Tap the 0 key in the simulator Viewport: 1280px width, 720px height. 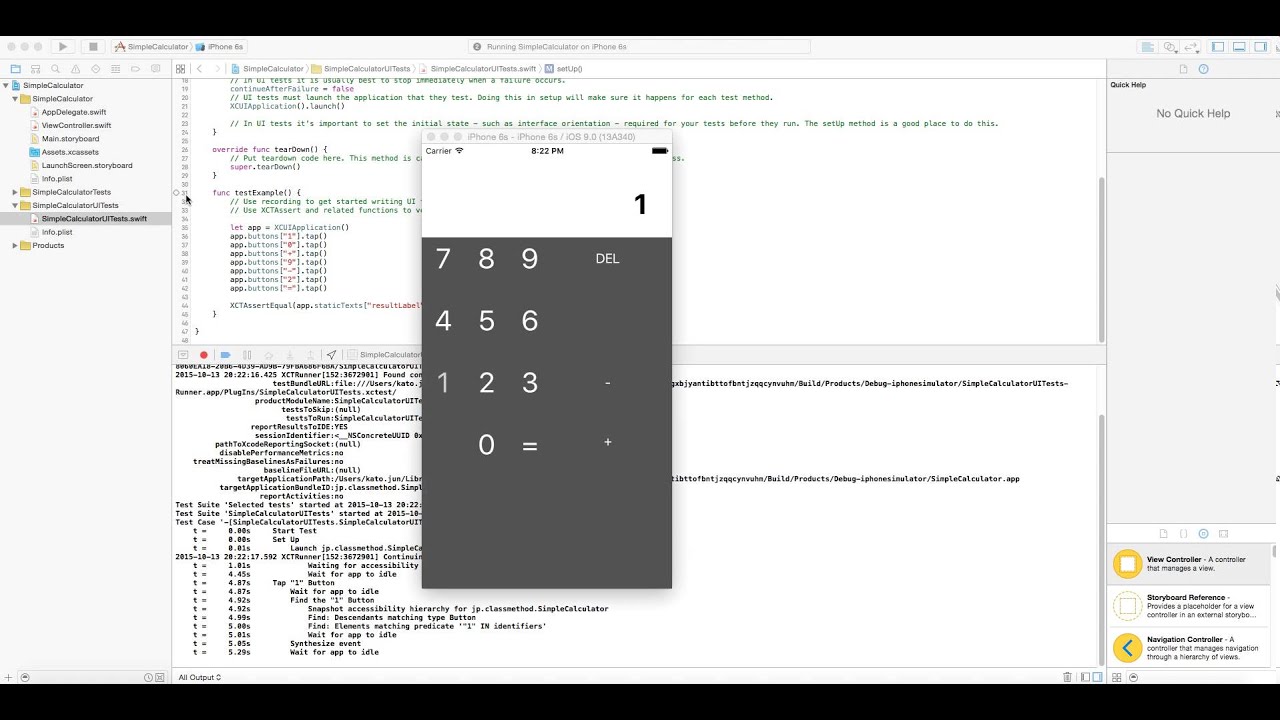[x=487, y=445]
